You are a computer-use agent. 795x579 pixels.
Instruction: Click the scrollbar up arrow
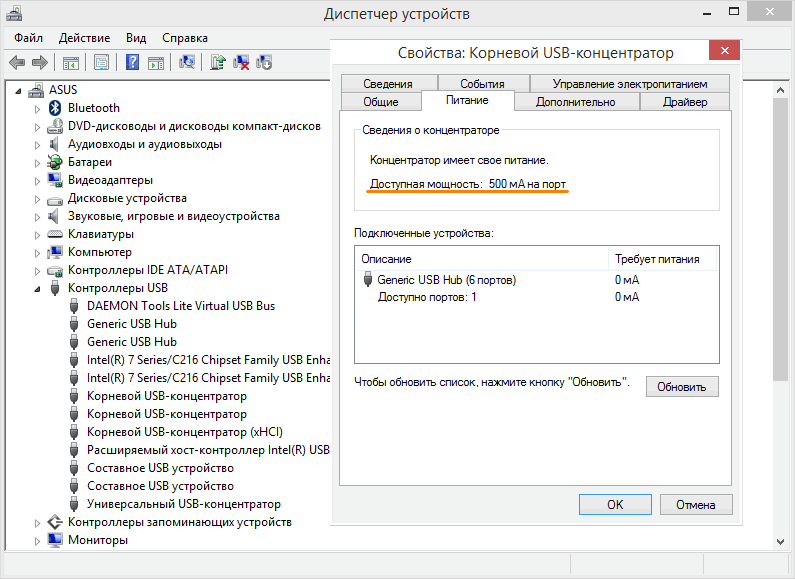[780, 90]
